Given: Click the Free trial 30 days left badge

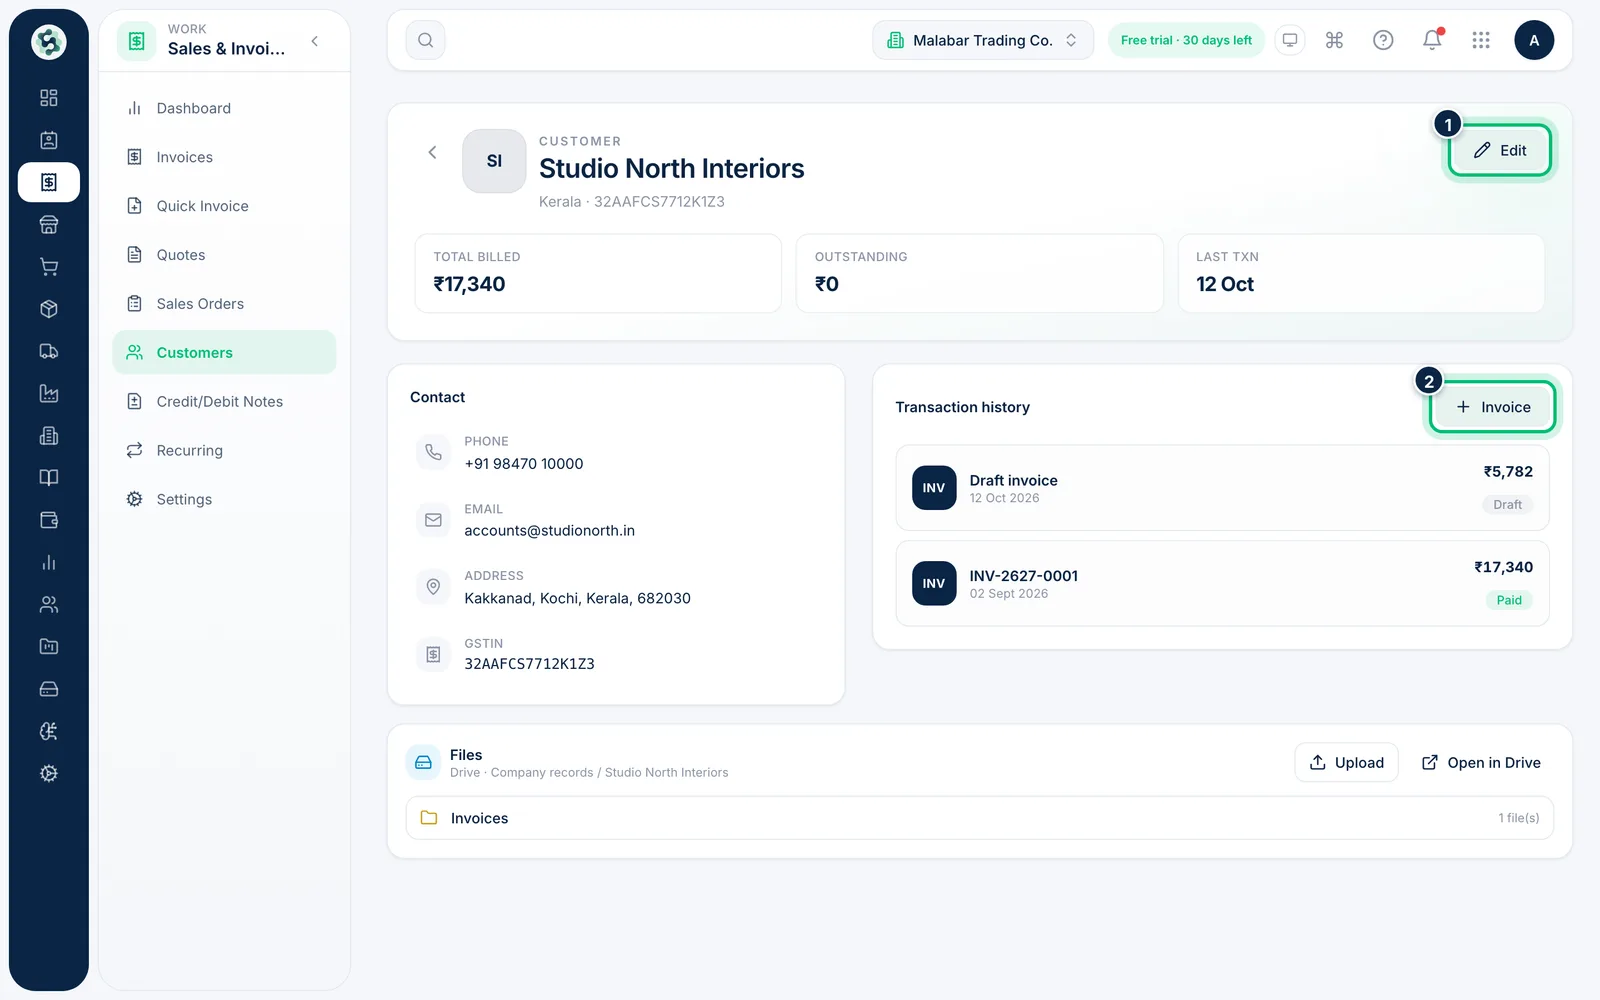Looking at the screenshot, I should point(1186,40).
